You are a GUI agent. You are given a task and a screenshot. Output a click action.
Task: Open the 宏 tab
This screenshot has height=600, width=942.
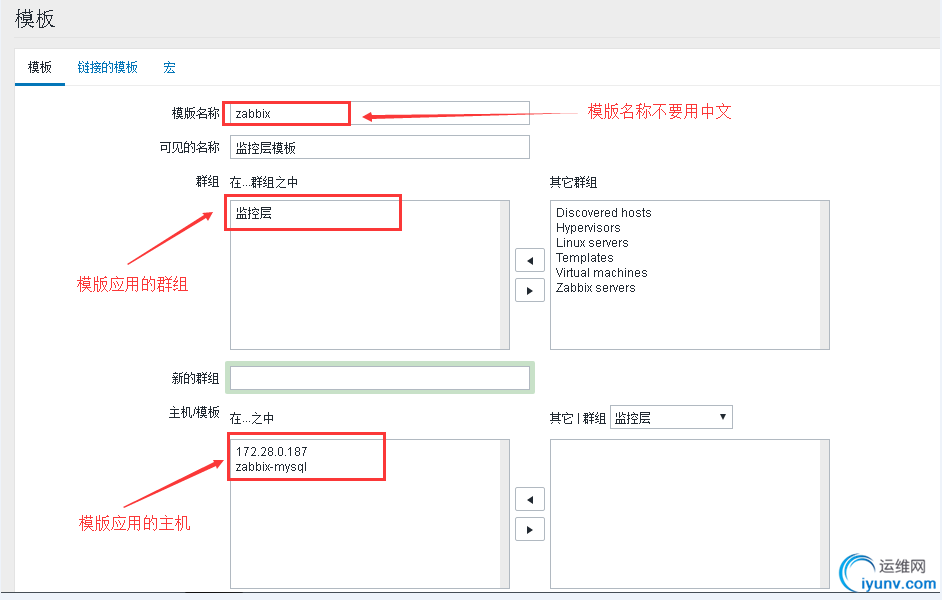169,67
